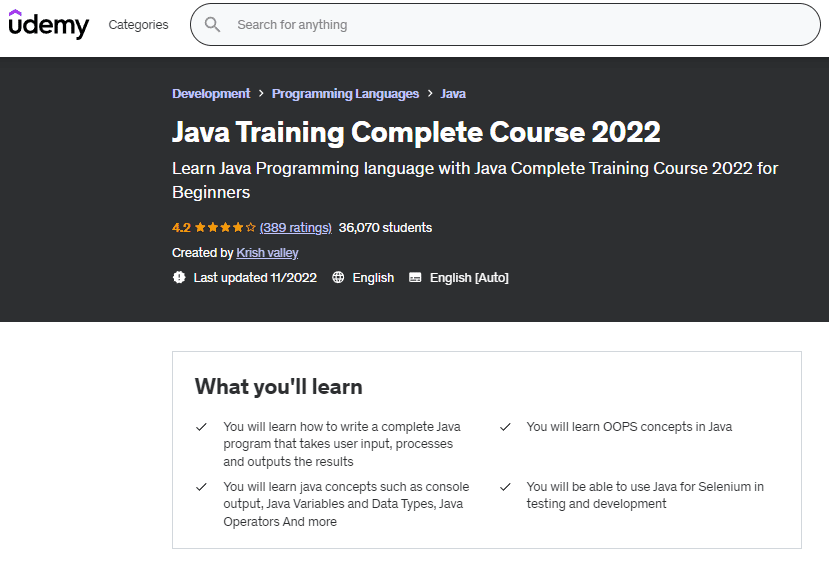This screenshot has width=829, height=580.
Task: Click the Udemy logo
Action: coord(48,24)
